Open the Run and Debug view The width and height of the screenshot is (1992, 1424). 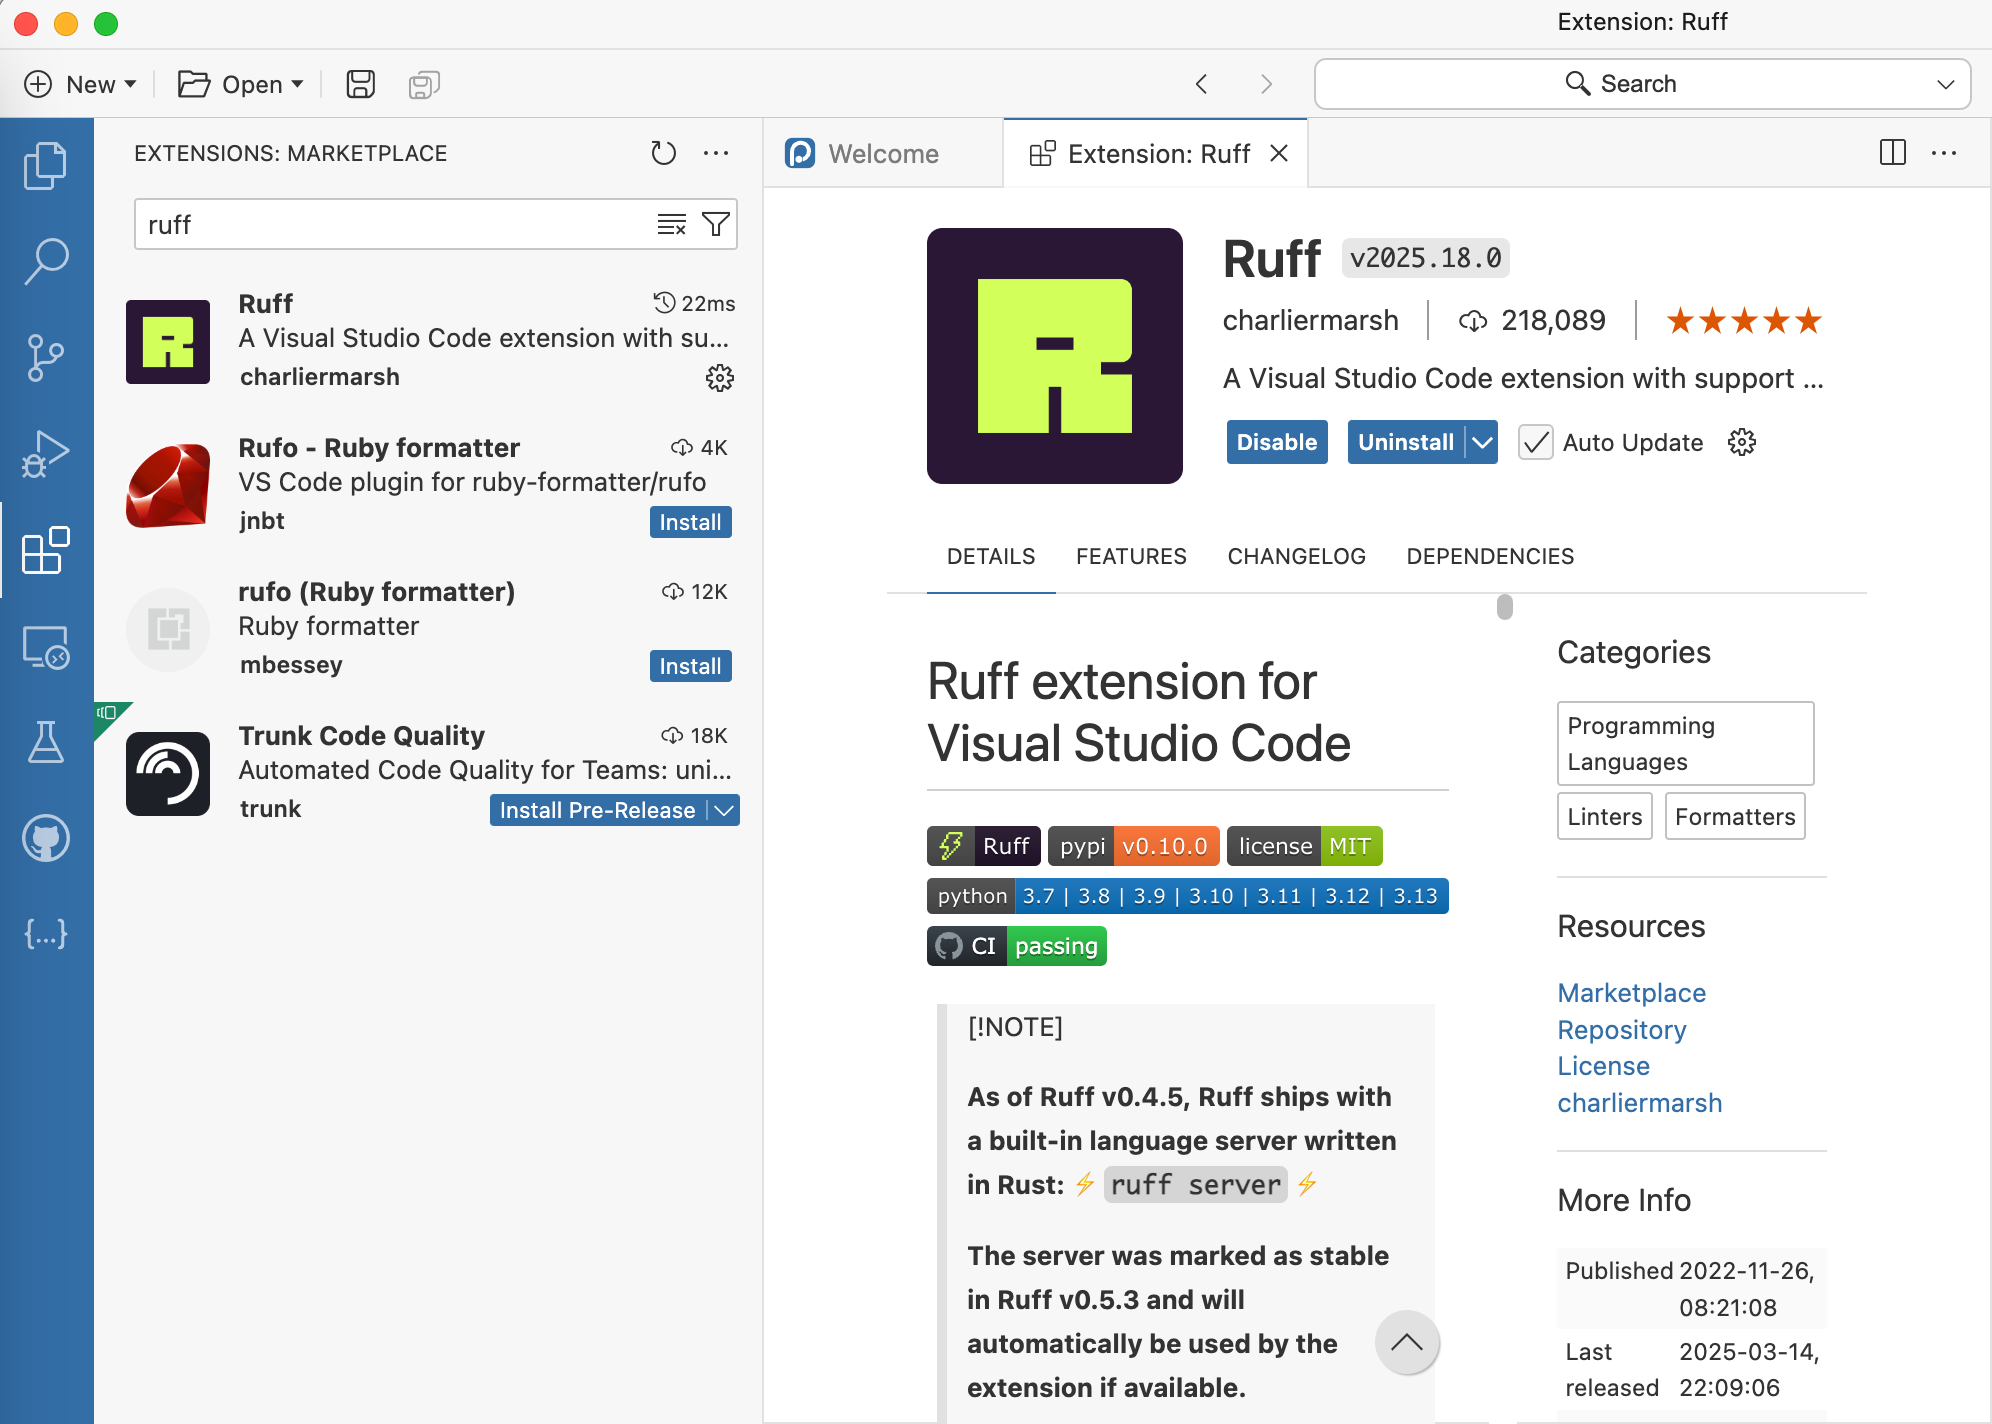(46, 454)
